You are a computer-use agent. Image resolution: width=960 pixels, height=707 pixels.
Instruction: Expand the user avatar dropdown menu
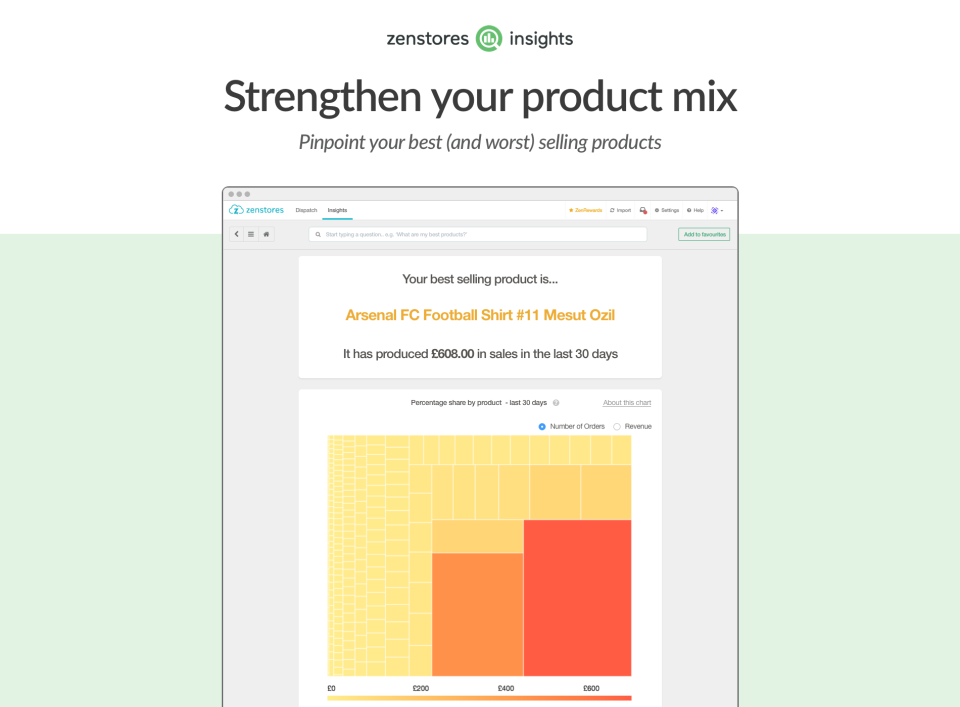(x=717, y=210)
